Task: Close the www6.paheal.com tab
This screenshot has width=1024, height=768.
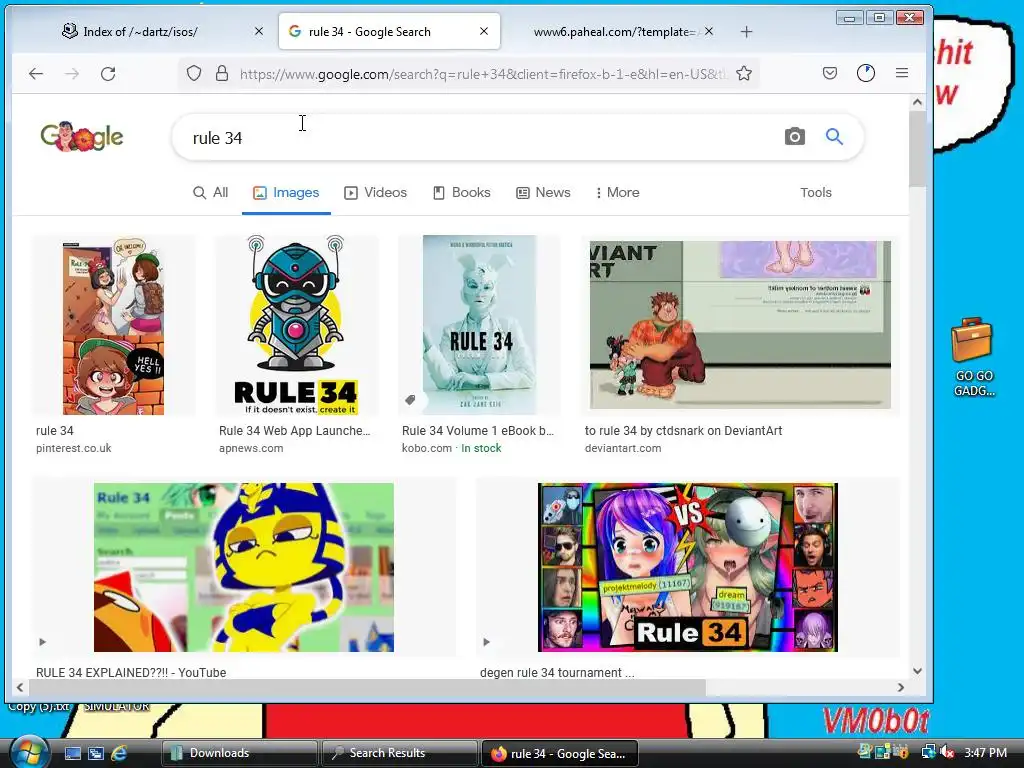Action: point(709,31)
